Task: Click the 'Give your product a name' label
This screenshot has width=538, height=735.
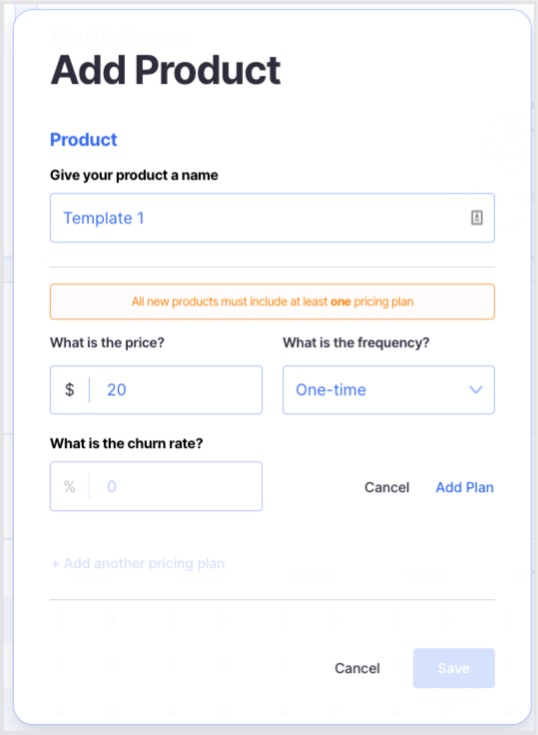Action: [x=134, y=175]
